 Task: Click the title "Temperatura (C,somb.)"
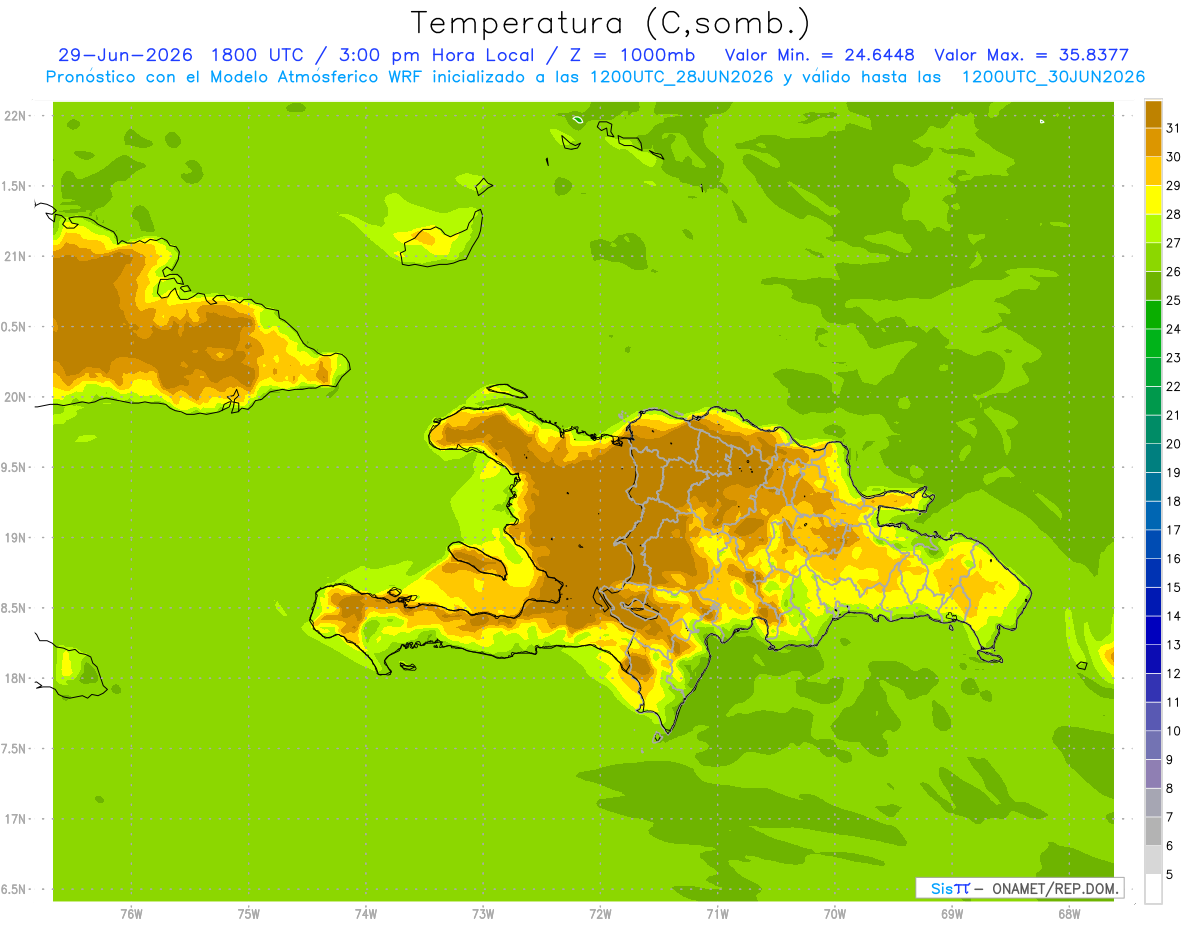click(x=611, y=24)
